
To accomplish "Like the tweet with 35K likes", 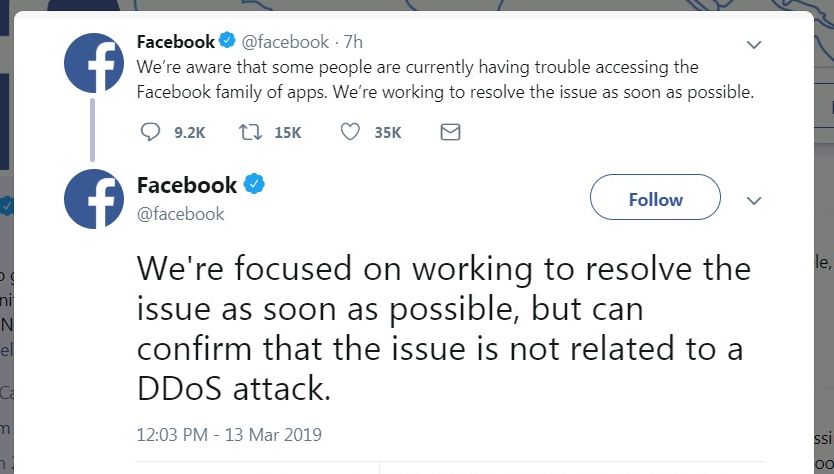I will coord(350,132).
